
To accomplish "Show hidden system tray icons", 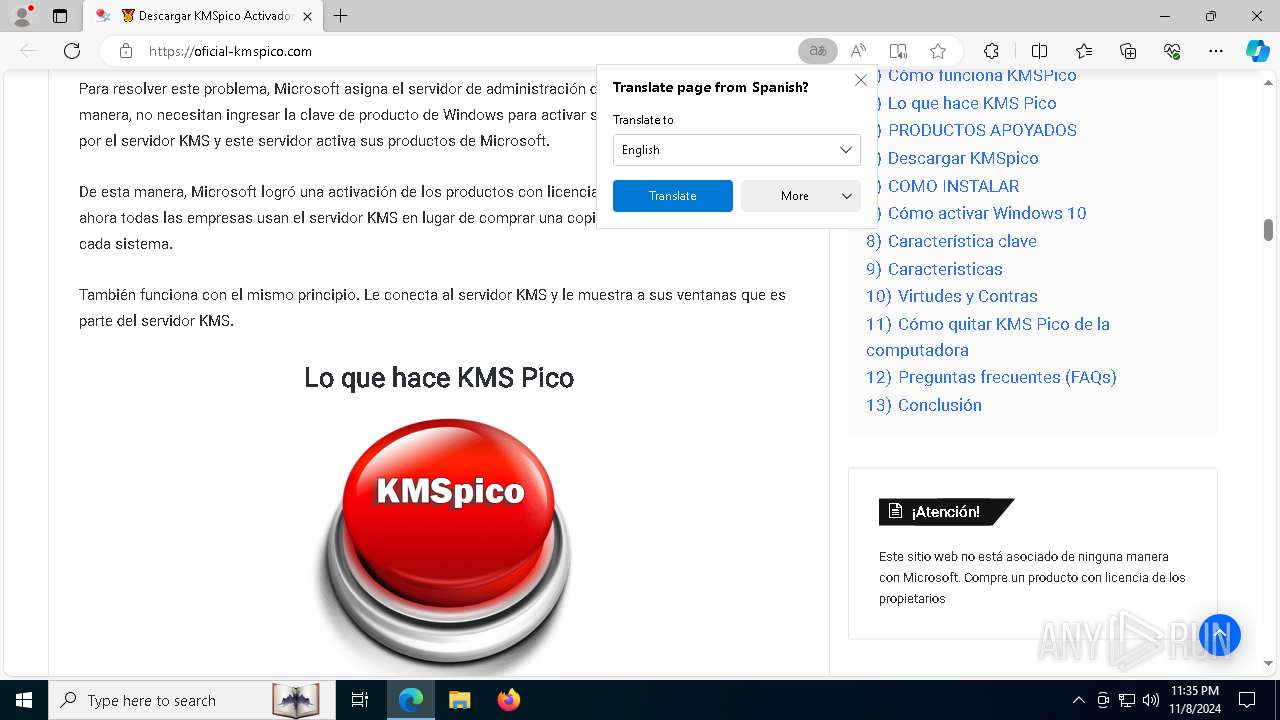I will pos(1078,700).
